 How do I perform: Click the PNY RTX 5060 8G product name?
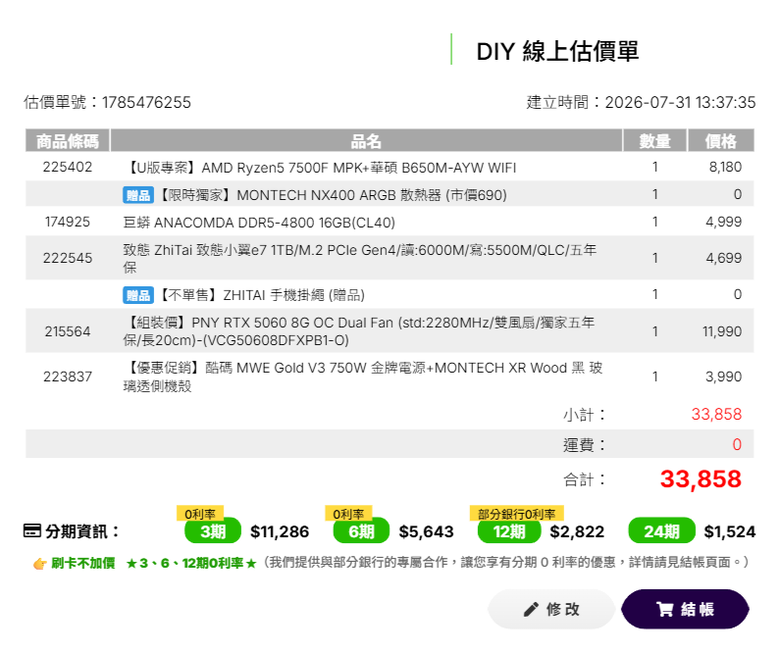point(359,331)
